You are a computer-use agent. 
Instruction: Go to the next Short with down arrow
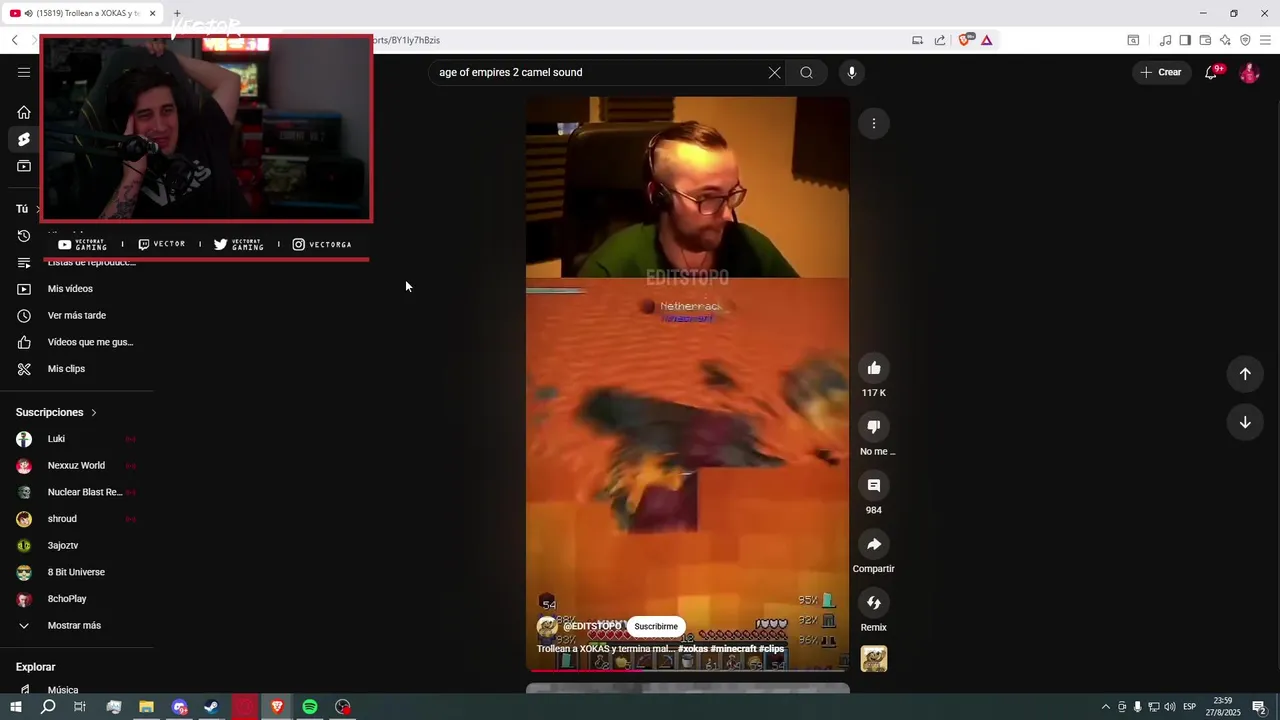click(x=1245, y=422)
